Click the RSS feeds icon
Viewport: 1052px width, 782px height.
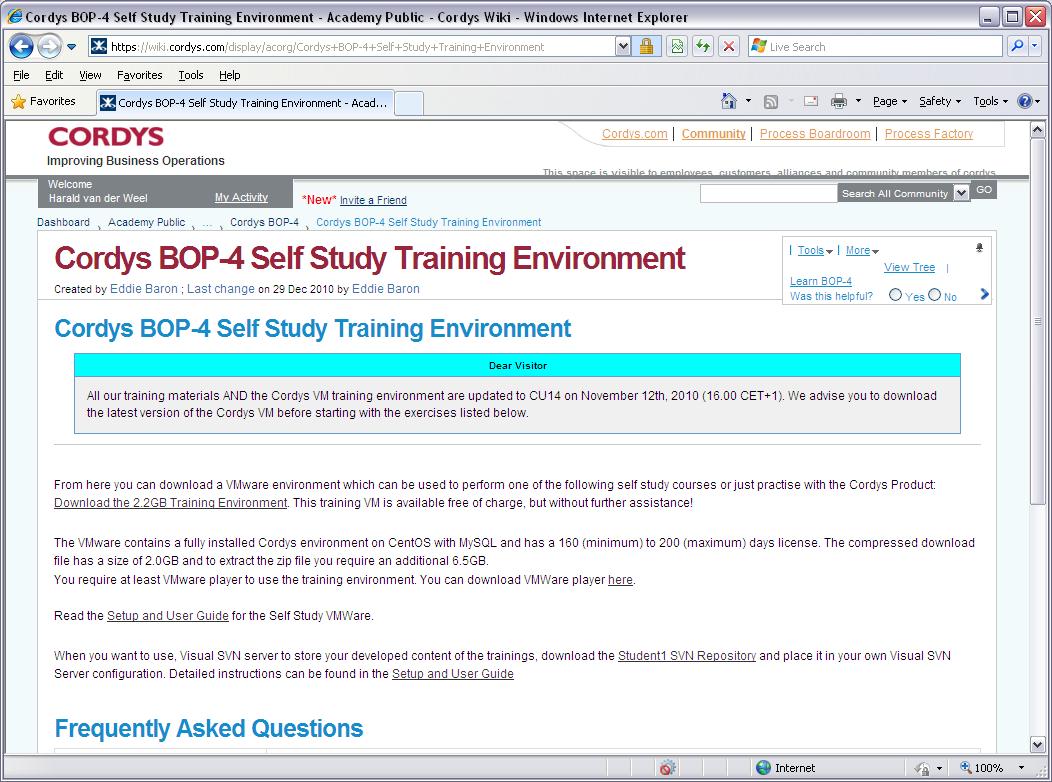click(x=771, y=101)
